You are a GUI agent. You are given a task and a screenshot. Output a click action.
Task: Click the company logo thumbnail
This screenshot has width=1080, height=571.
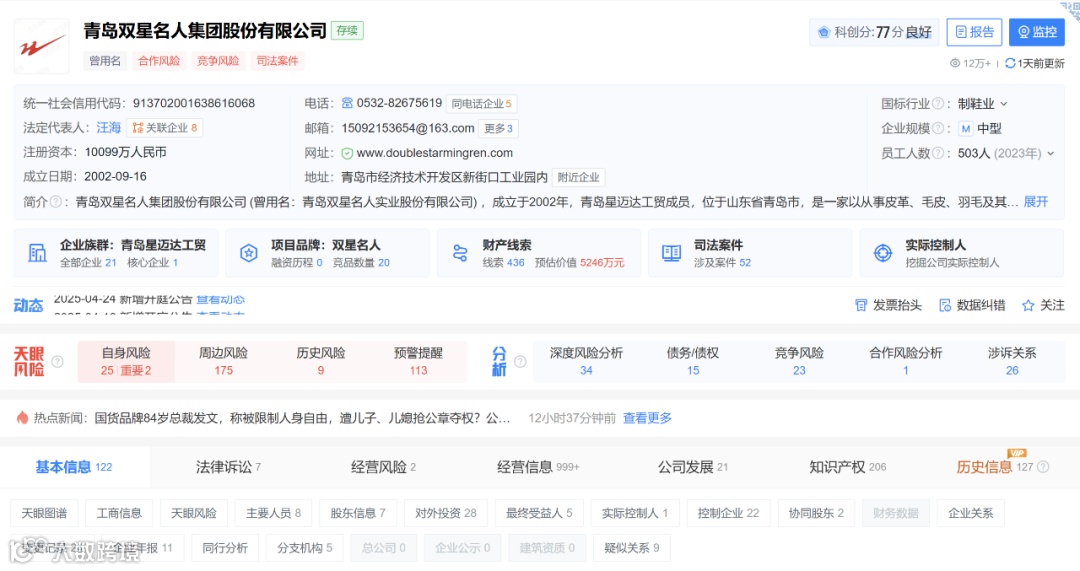[x=41, y=46]
